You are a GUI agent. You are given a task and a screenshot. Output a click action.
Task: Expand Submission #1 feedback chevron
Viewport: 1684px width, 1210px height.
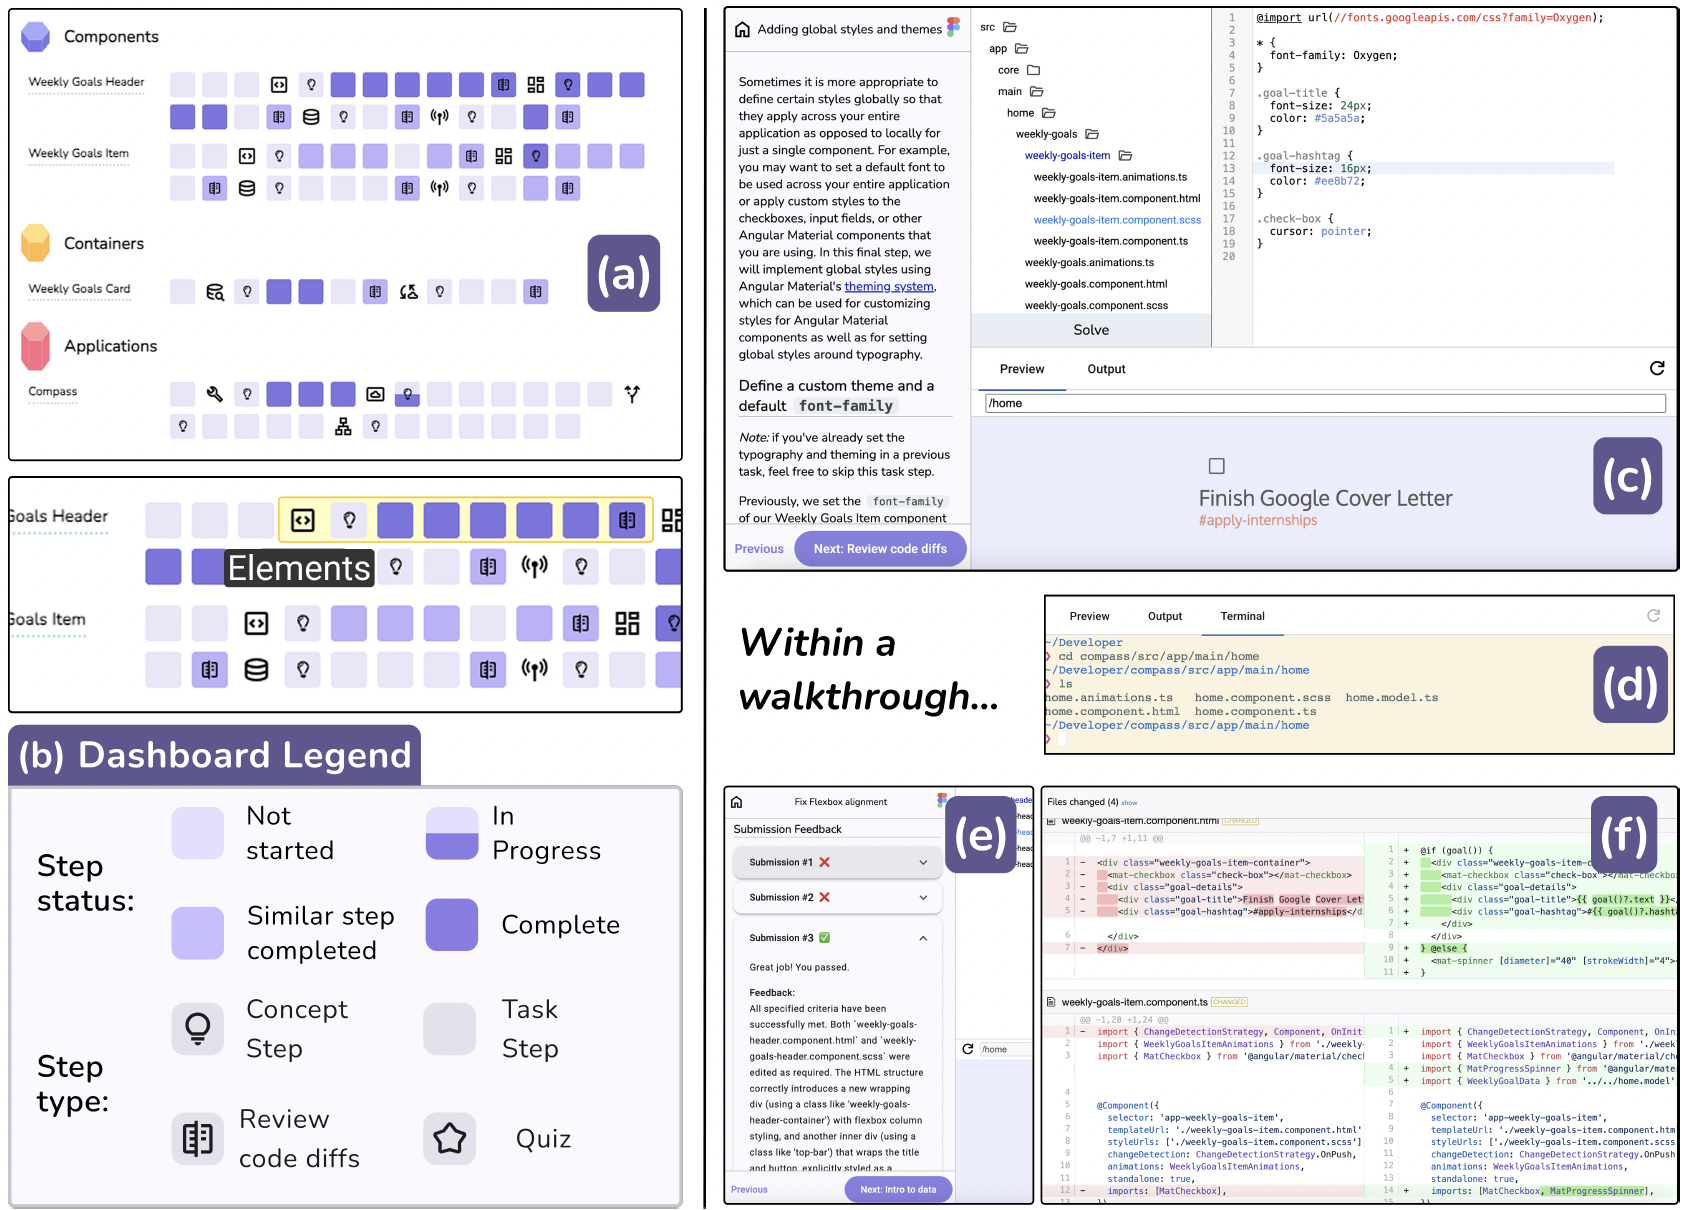(x=923, y=862)
